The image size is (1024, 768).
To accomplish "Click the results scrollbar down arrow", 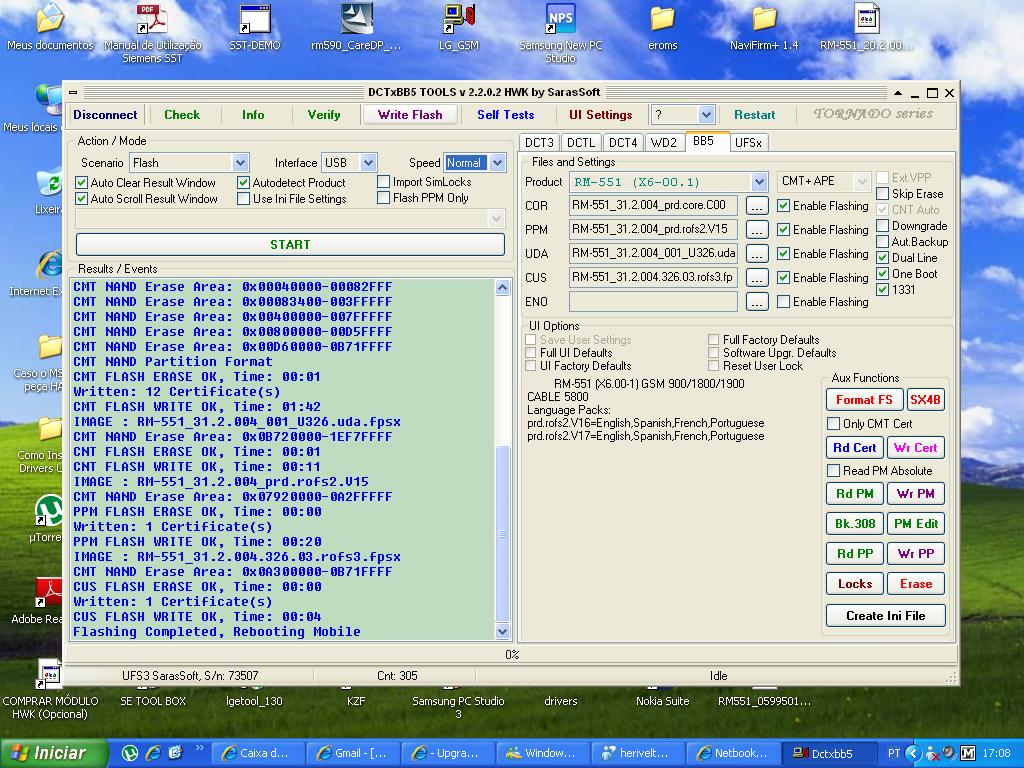I will [x=502, y=632].
